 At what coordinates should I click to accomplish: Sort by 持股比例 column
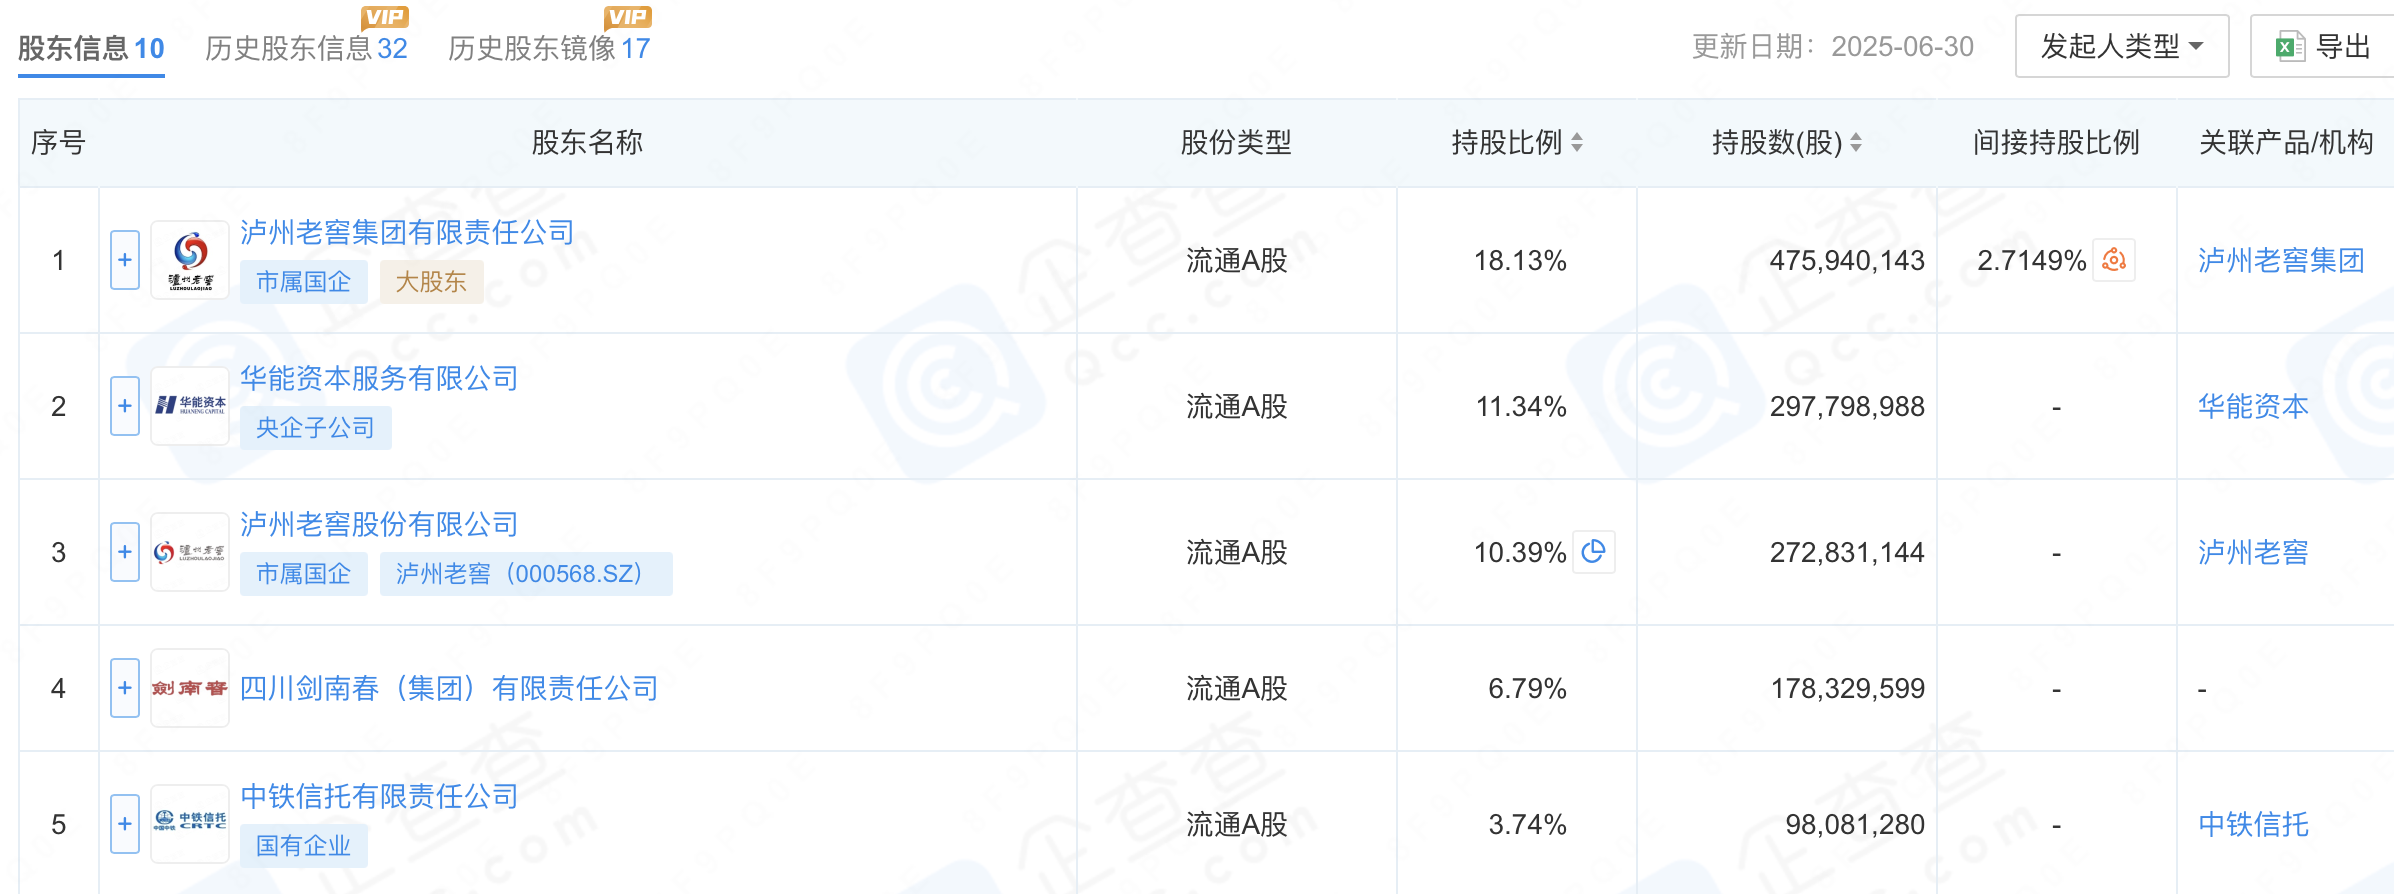[x=1576, y=143]
